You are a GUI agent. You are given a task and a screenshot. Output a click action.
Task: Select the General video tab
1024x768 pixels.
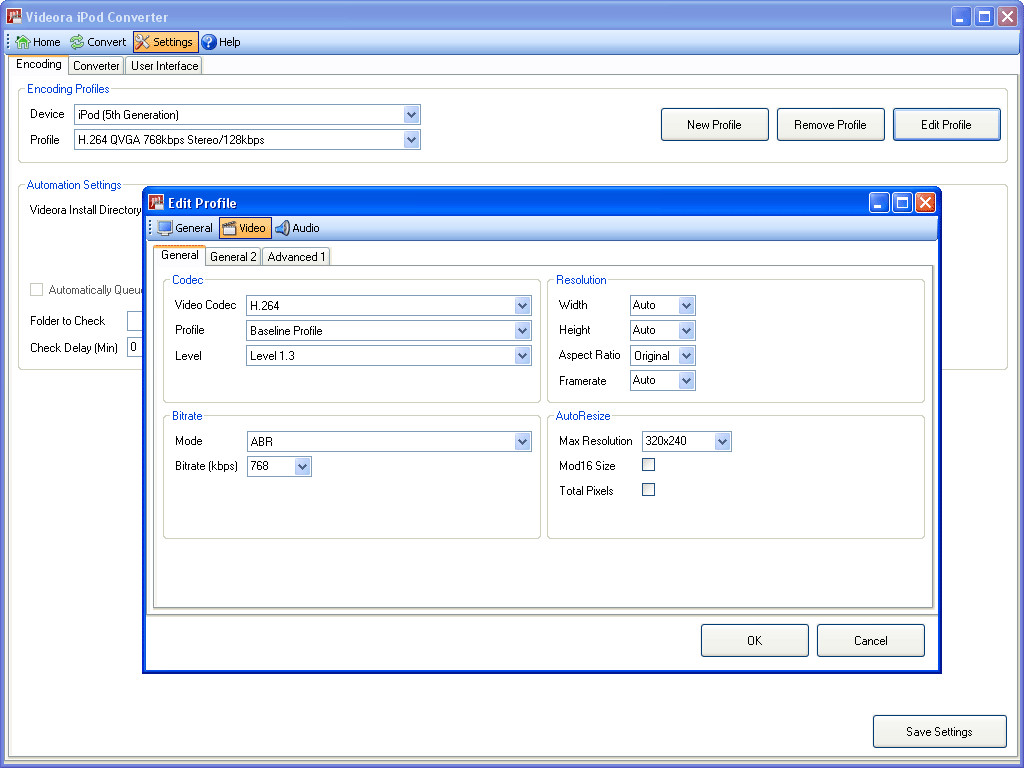click(180, 255)
